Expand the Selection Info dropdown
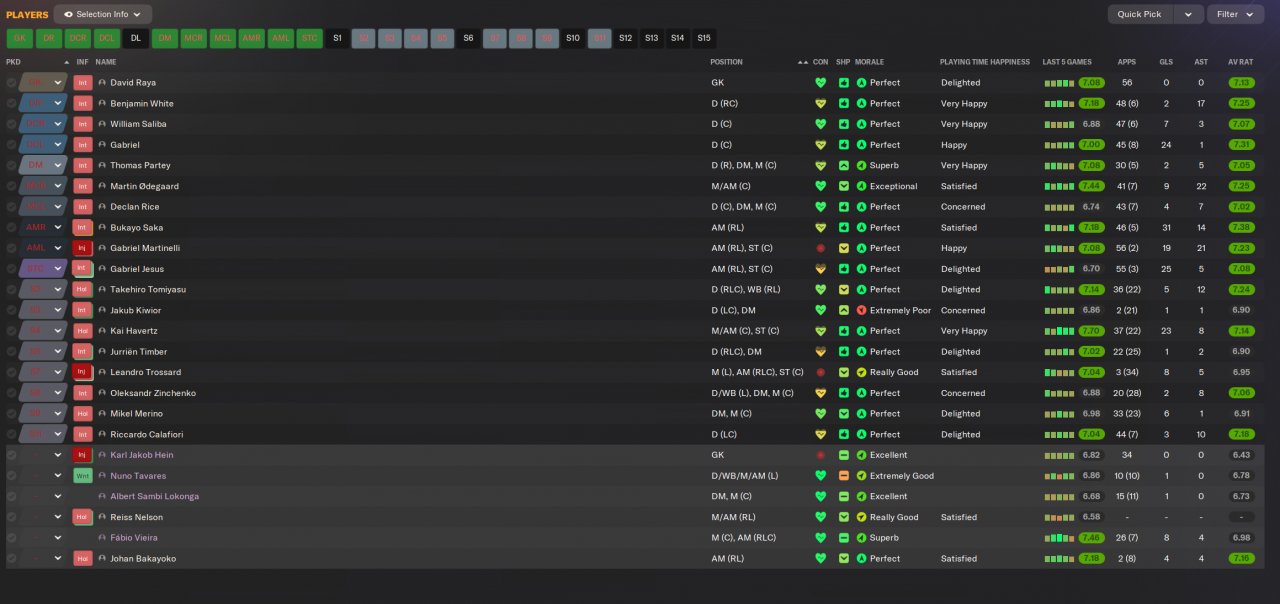 103,14
